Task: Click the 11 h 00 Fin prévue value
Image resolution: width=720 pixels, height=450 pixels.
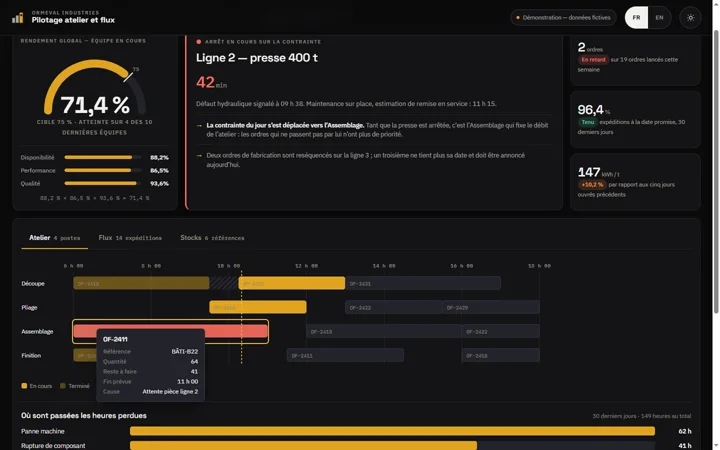Action: coord(188,382)
